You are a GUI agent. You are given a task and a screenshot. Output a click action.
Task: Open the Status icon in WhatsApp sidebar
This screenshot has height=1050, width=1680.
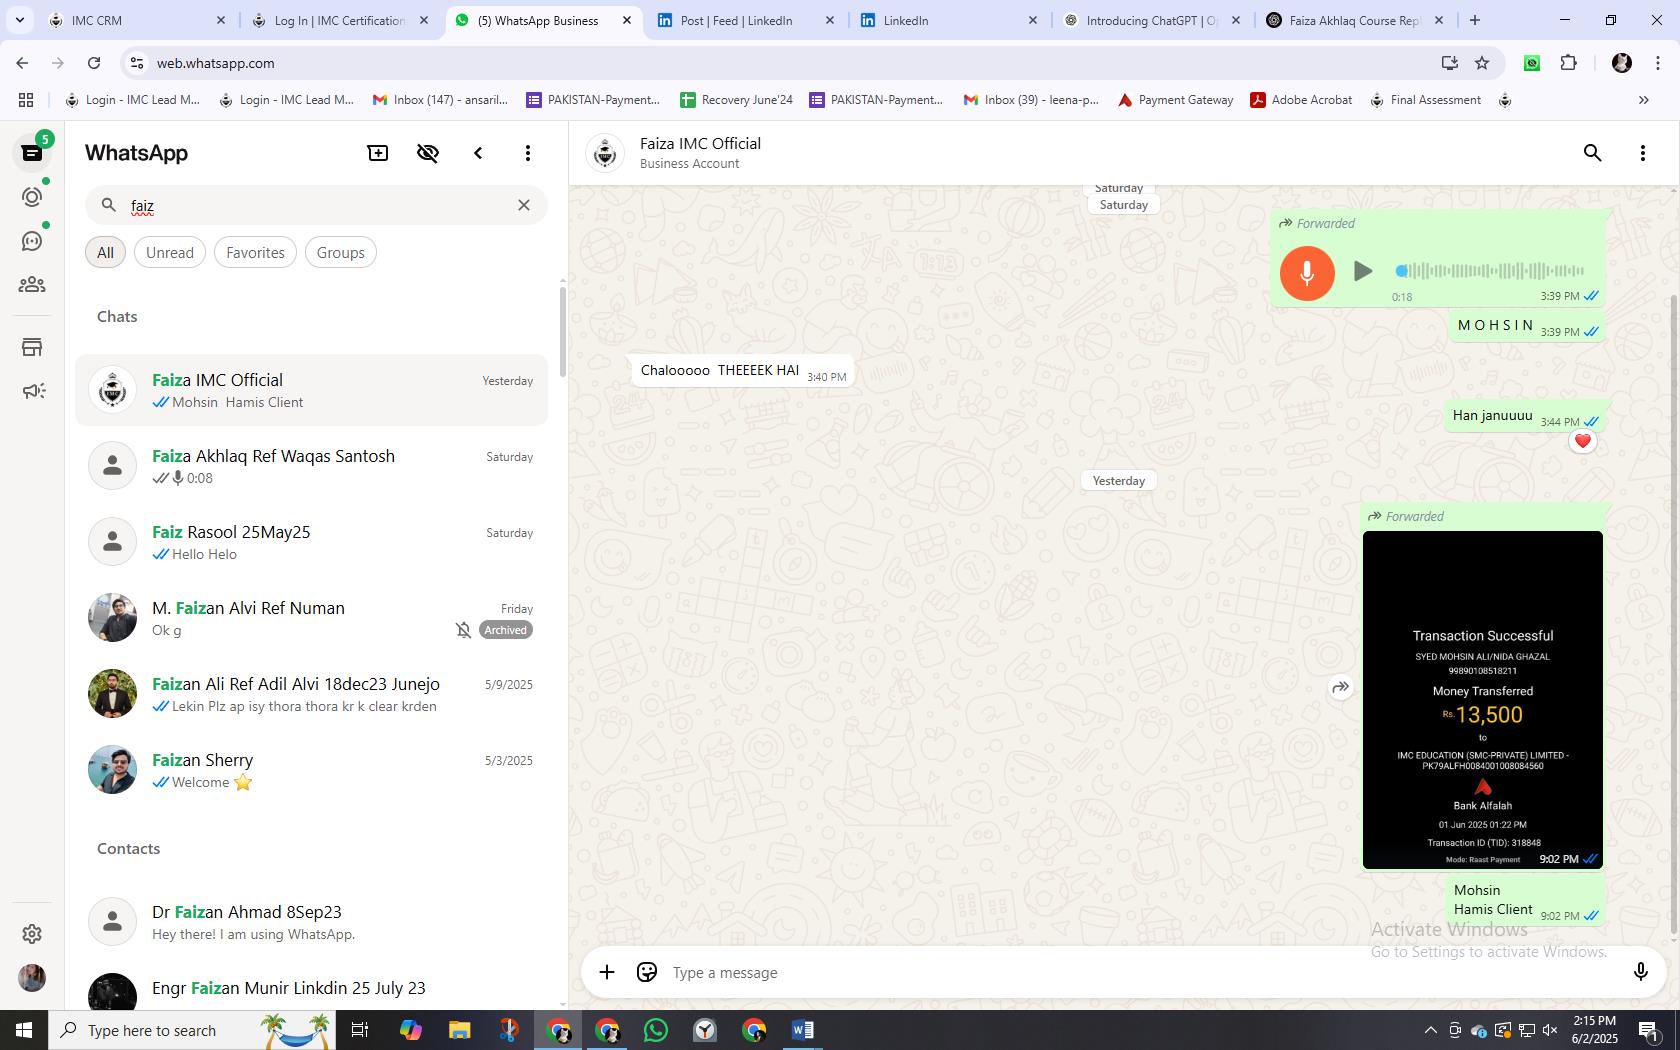click(32, 197)
